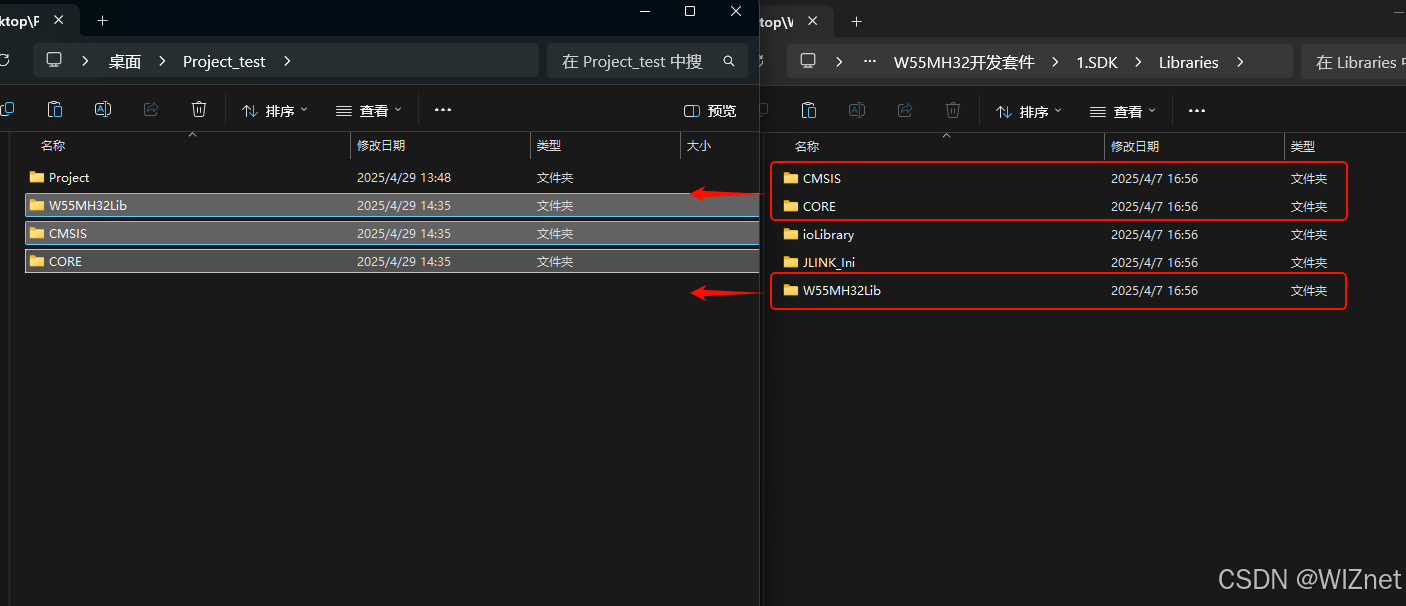Click Delete trash icon in Project_test window
This screenshot has height=606, width=1406.
(x=199, y=110)
